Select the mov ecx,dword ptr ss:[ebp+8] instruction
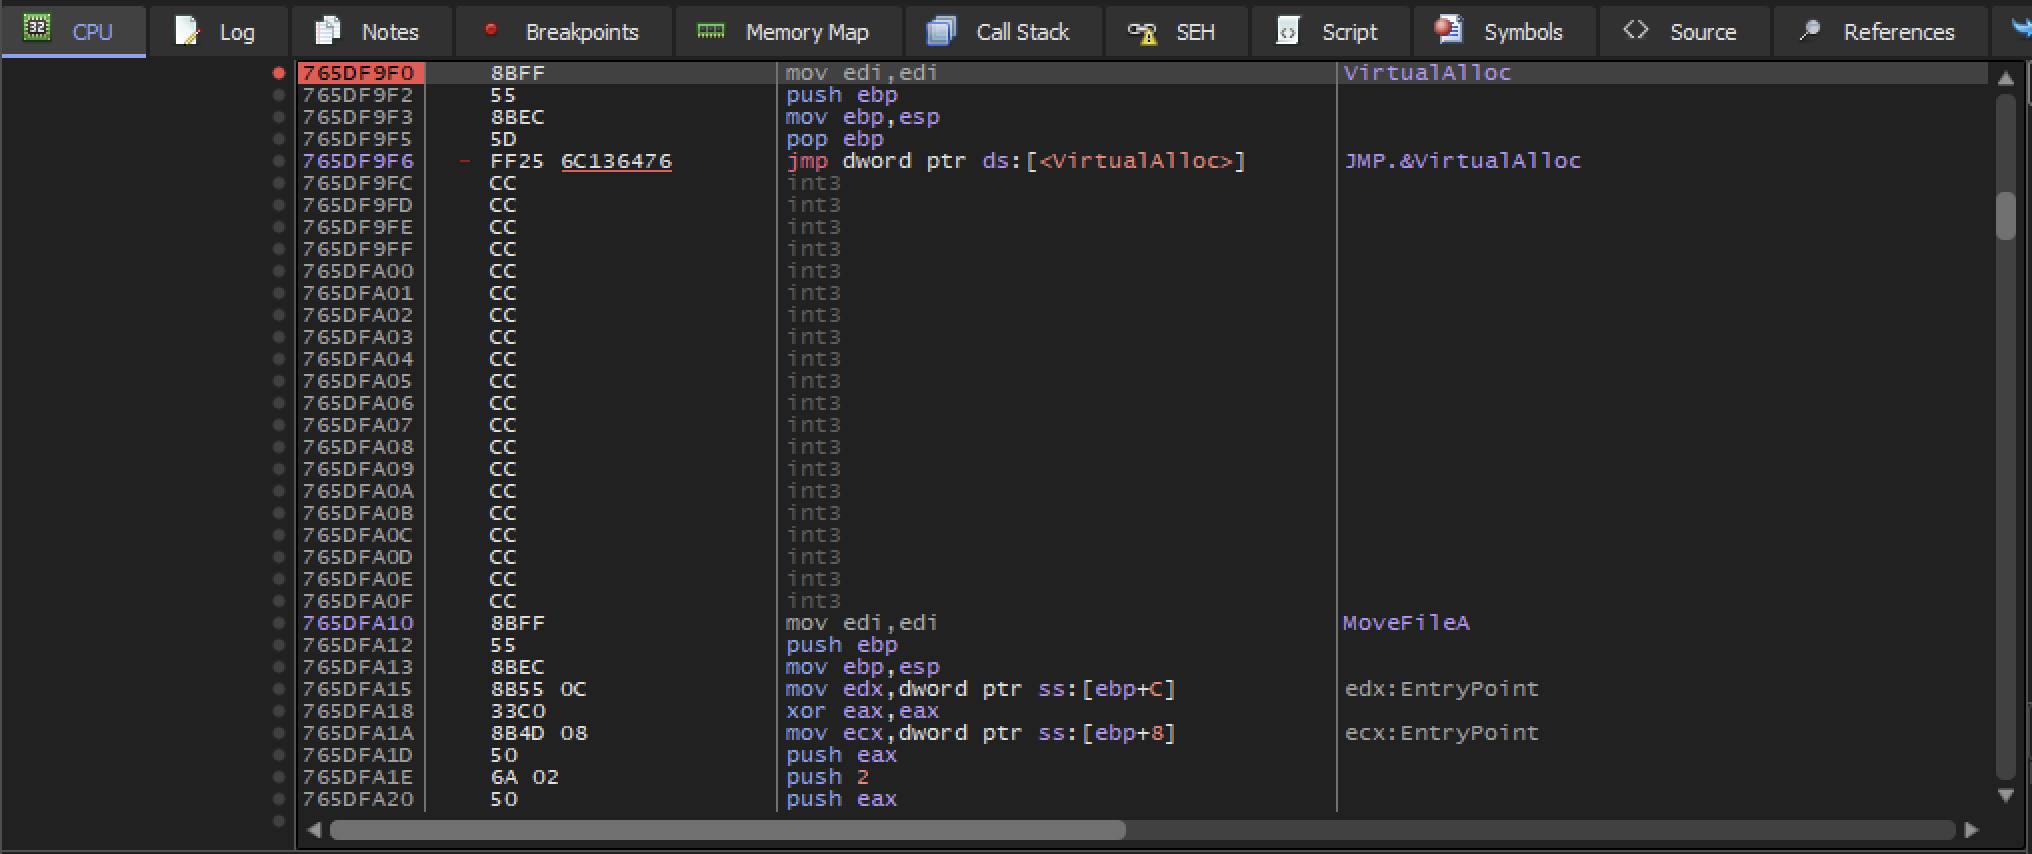Image resolution: width=2032 pixels, height=854 pixels. pos(981,733)
